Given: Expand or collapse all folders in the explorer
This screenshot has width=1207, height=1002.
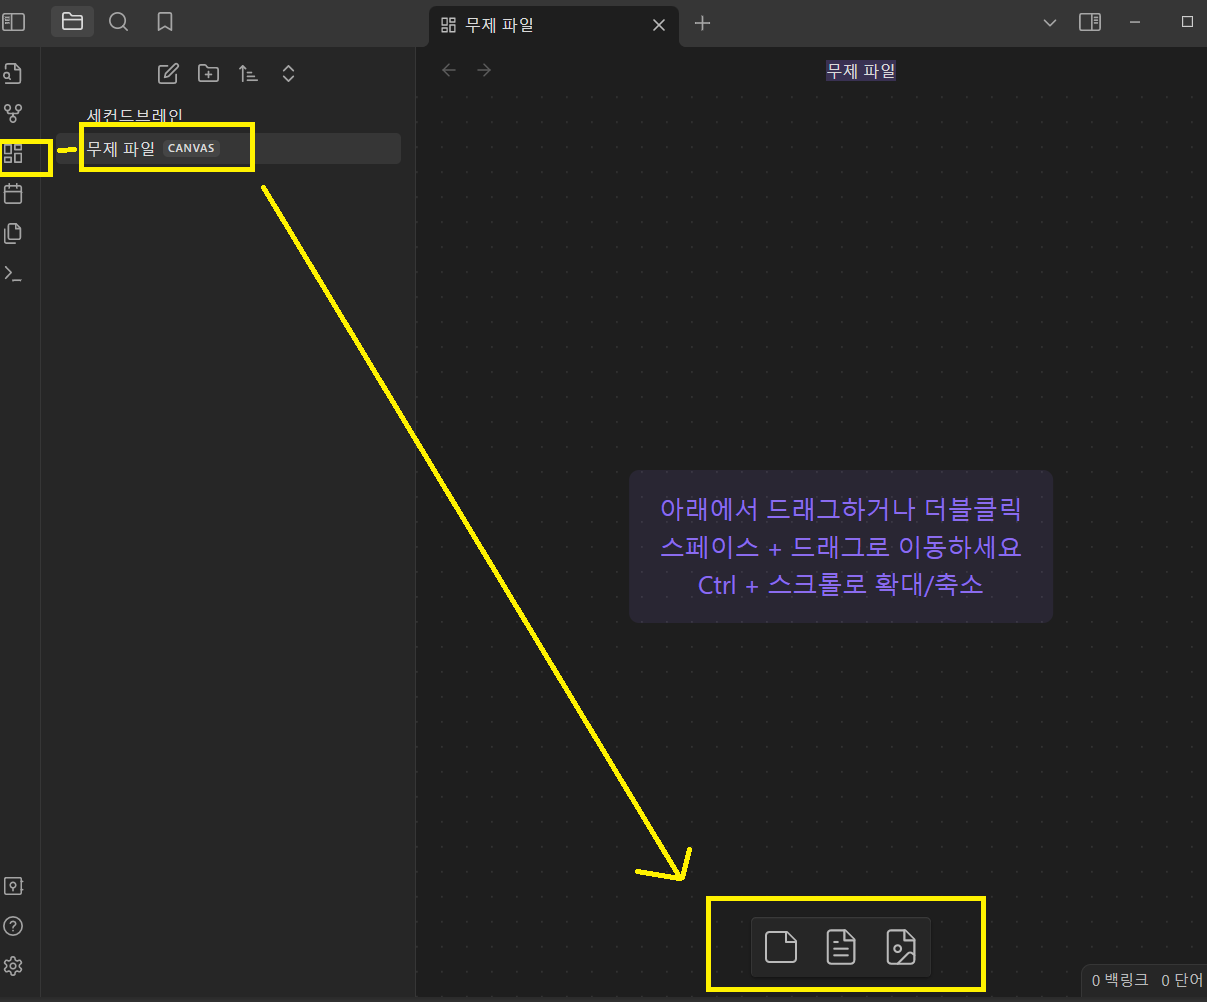Looking at the screenshot, I should 288,73.
